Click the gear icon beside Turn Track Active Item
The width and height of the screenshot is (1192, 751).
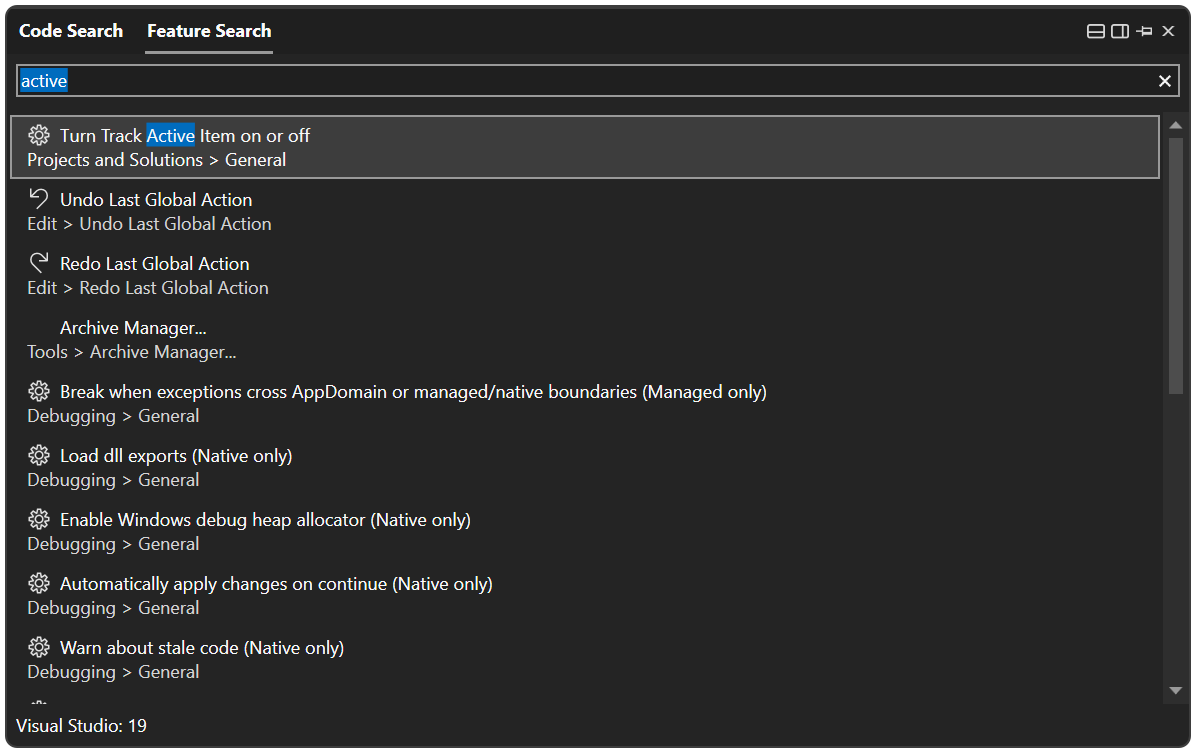(x=39, y=135)
